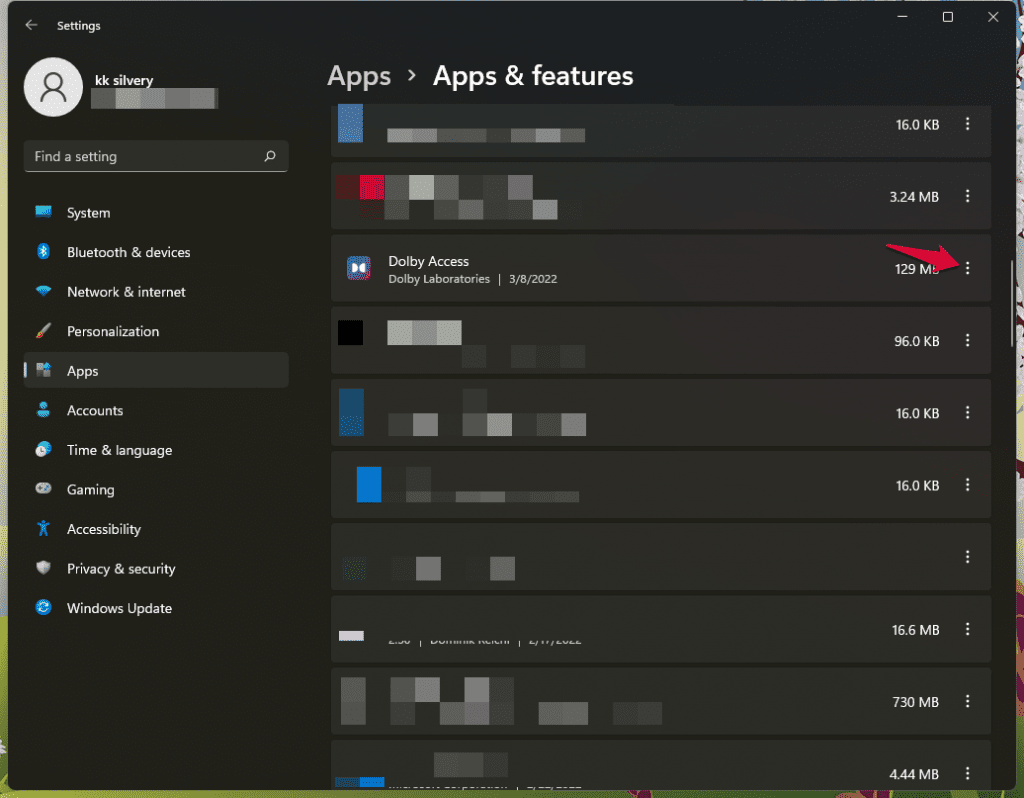This screenshot has height=798, width=1024.
Task: Go to the Accounts section
Action: 95,411
